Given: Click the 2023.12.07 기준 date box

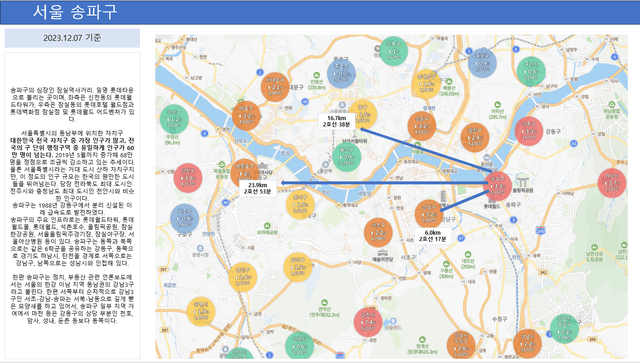Looking at the screenshot, I should (x=72, y=38).
